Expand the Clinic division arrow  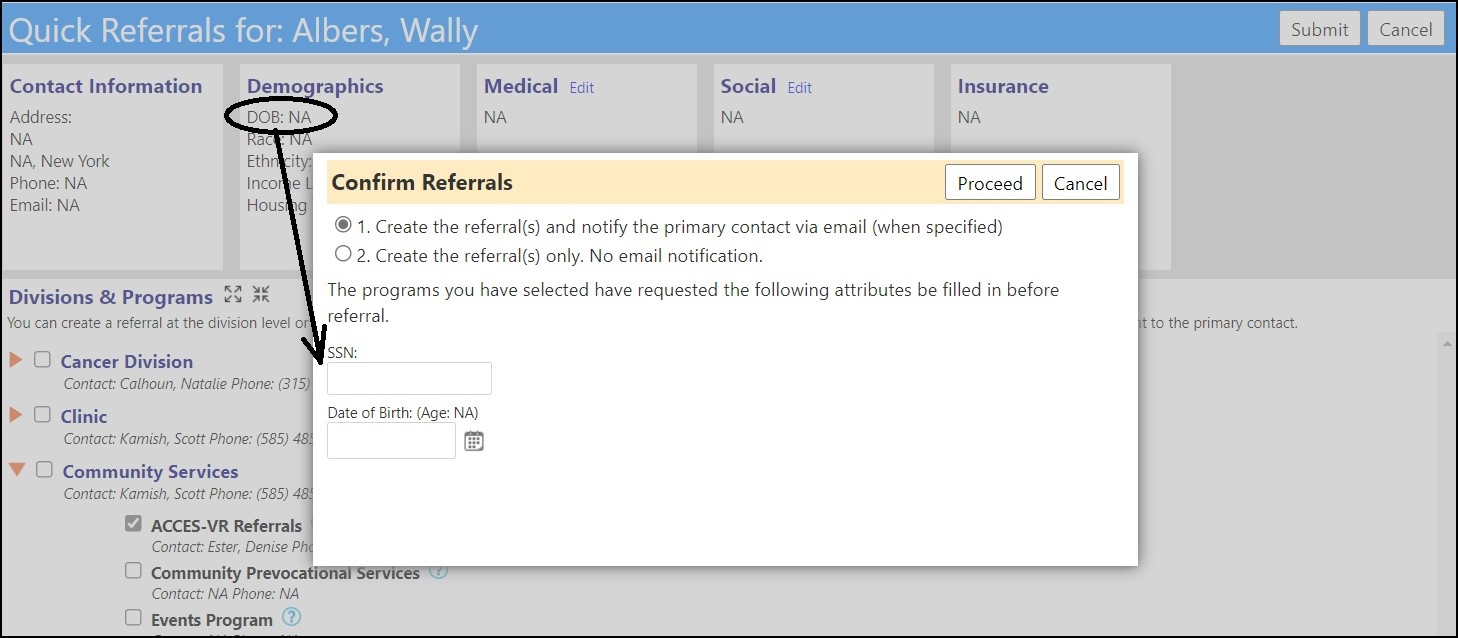pos(16,414)
